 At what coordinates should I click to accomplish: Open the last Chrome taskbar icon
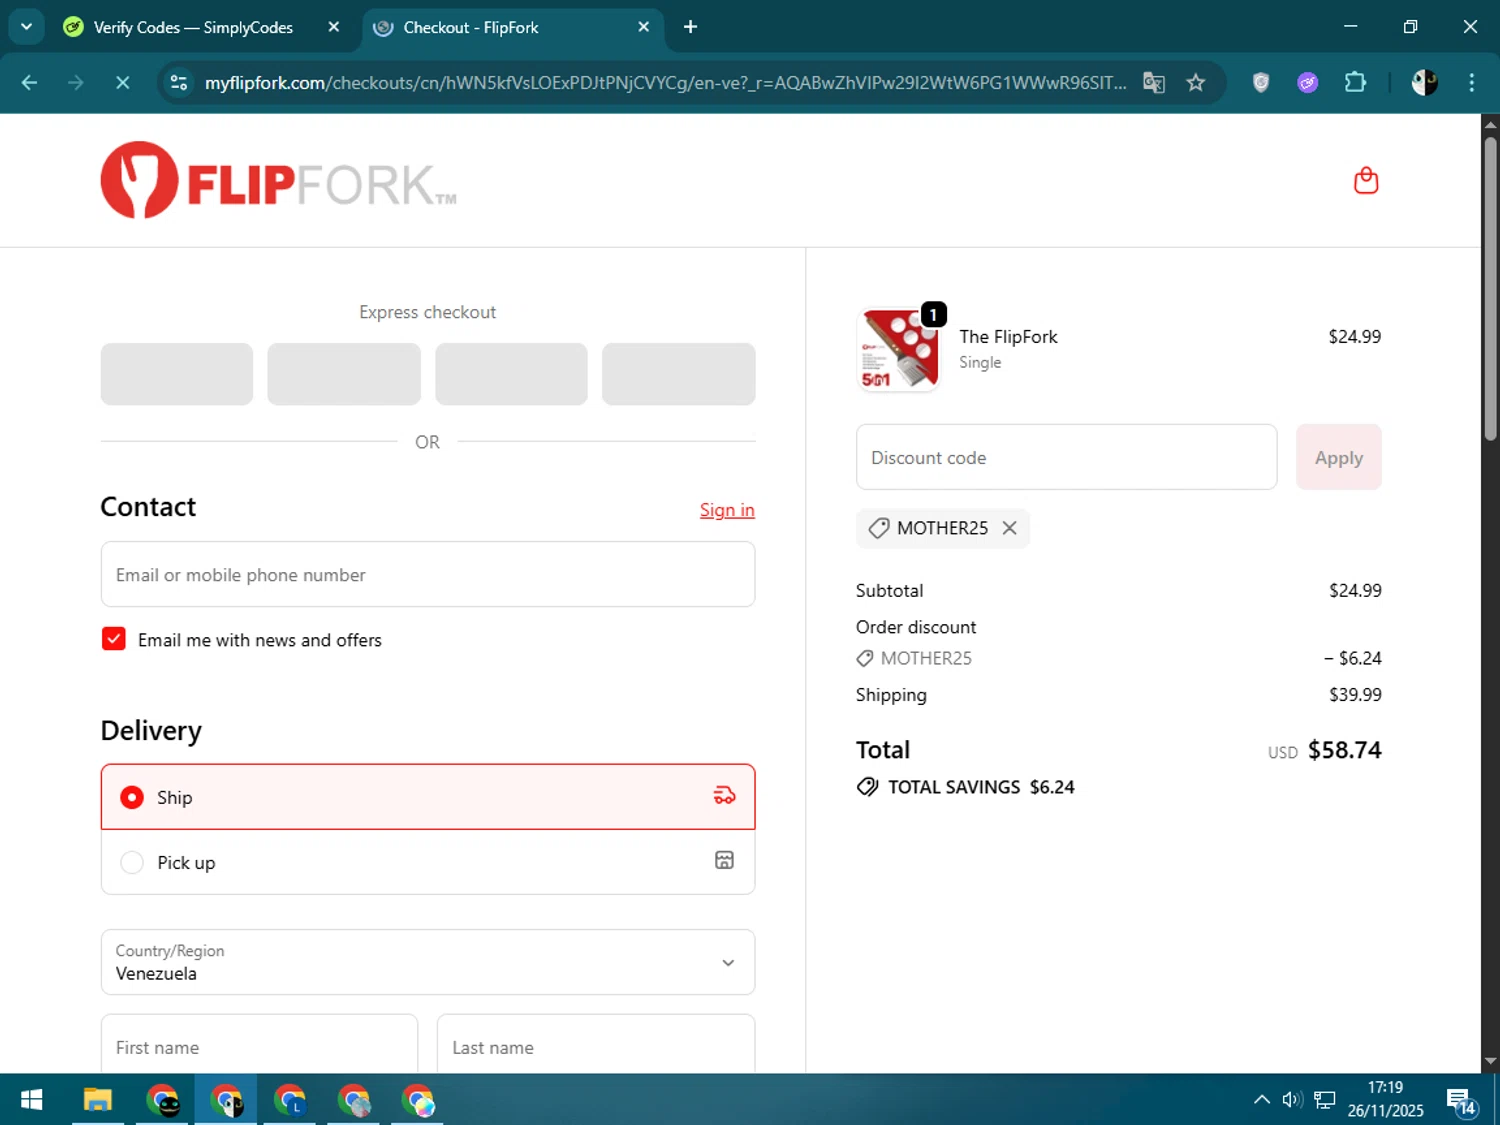pyautogui.click(x=418, y=1100)
